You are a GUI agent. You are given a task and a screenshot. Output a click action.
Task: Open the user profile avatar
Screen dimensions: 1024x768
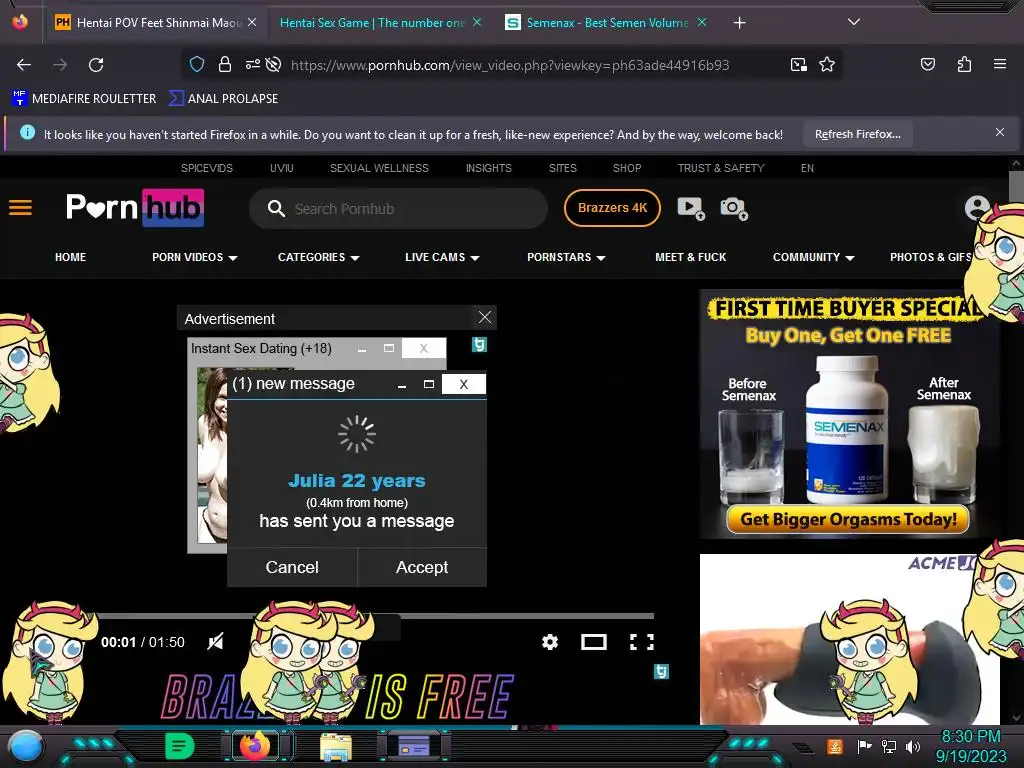977,208
